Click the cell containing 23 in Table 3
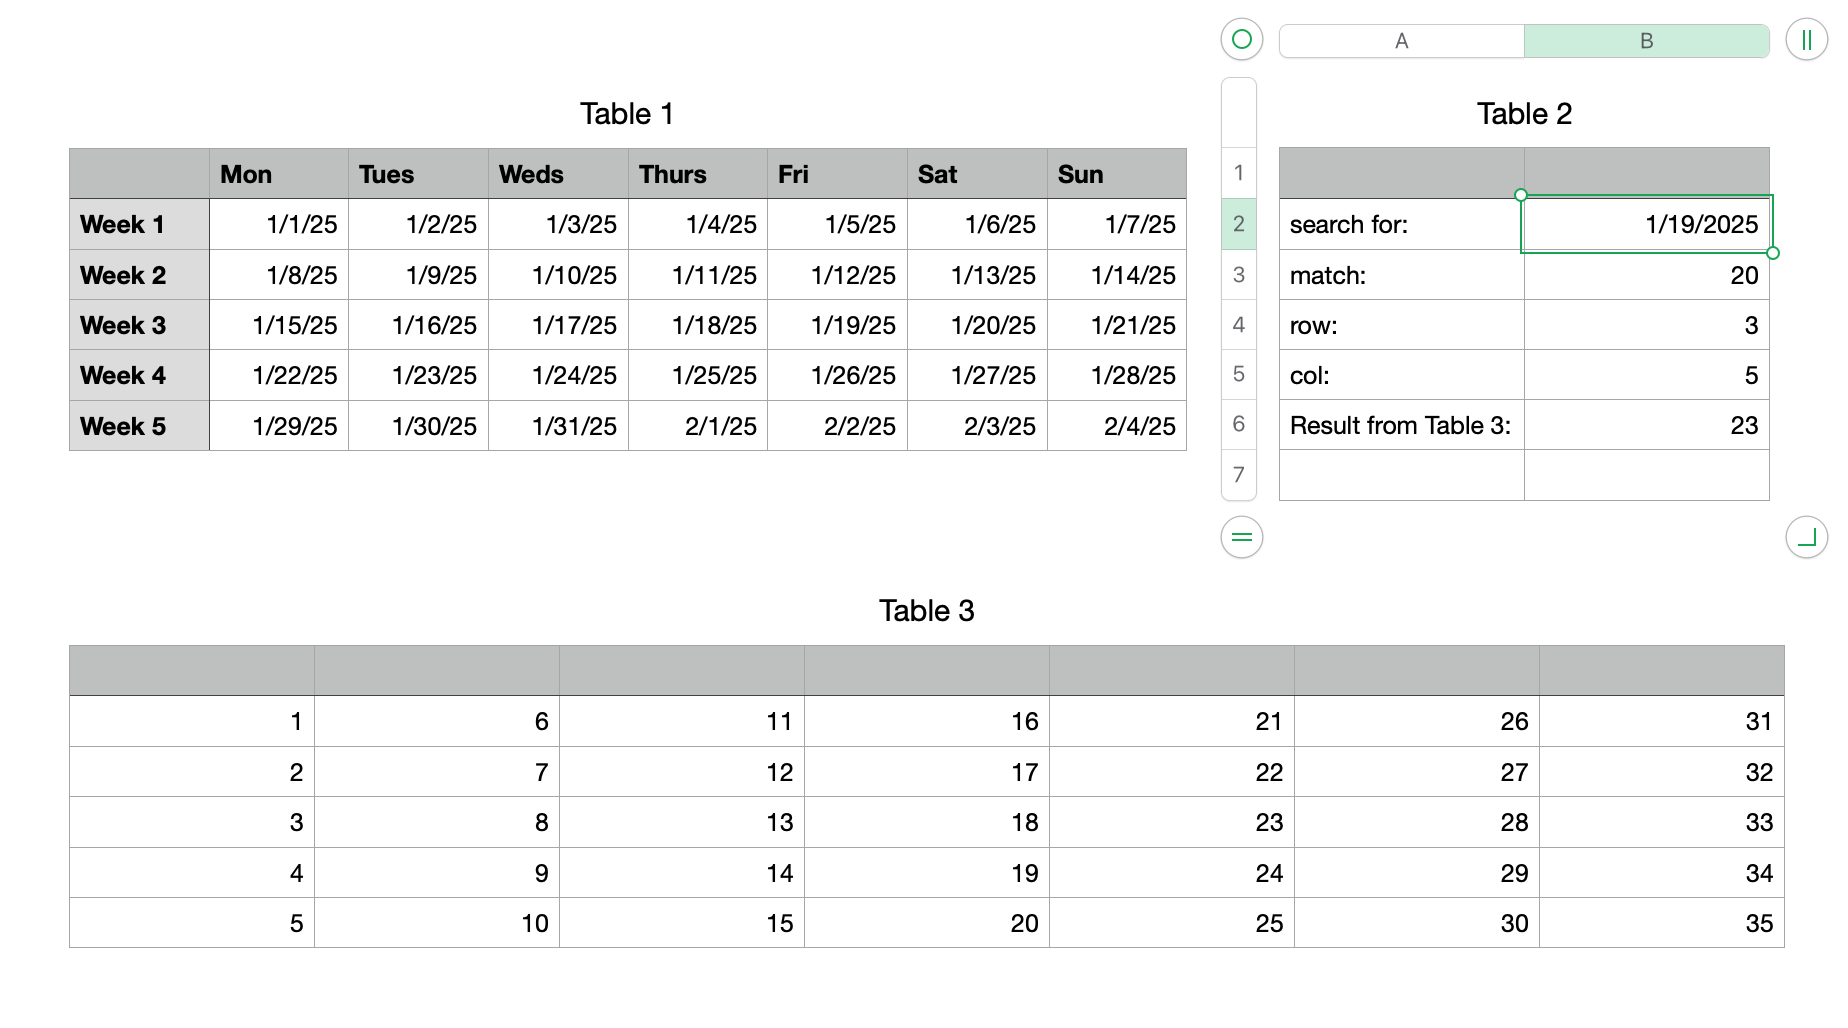 tap(1171, 822)
